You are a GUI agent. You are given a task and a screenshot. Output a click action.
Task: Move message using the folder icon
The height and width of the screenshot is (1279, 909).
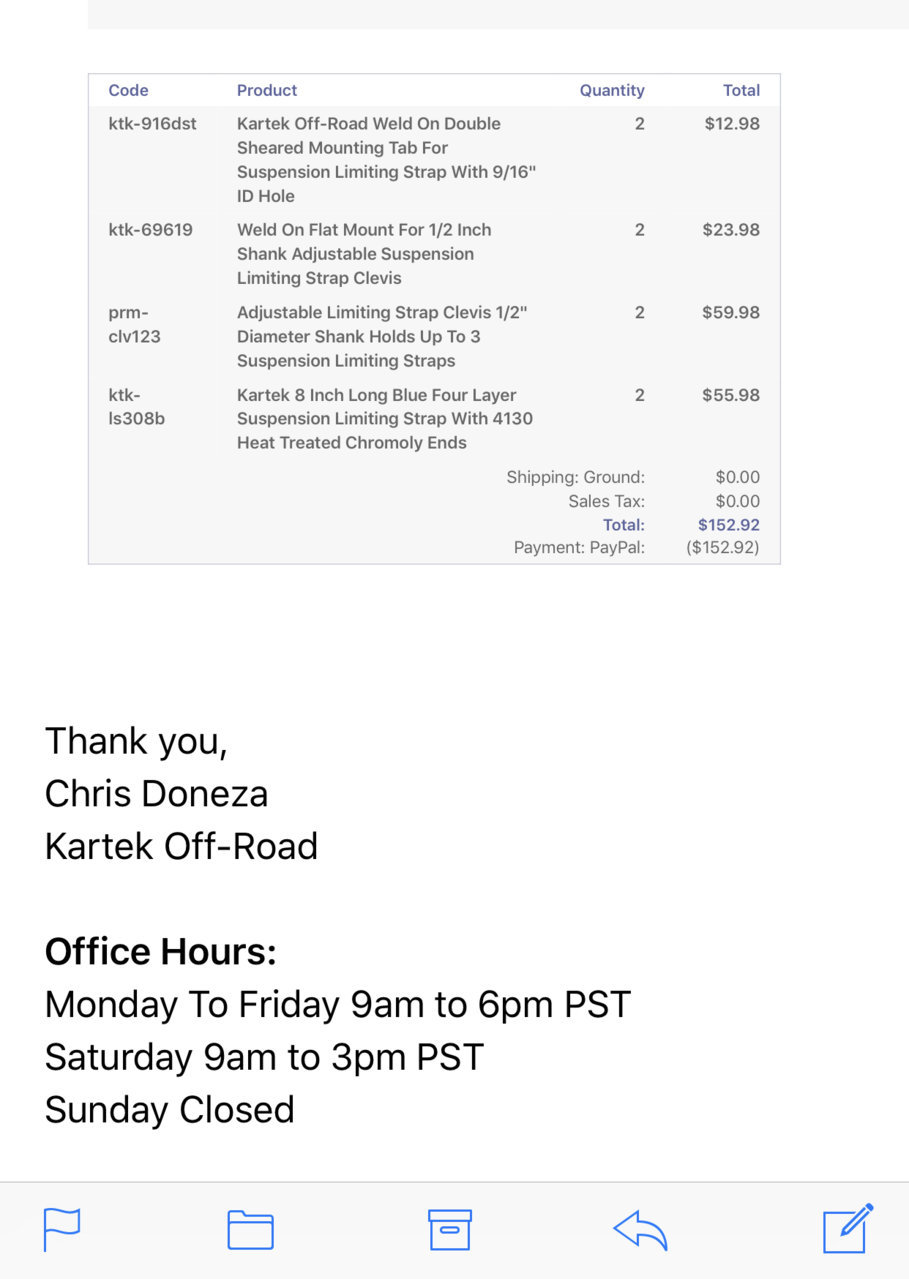250,1230
